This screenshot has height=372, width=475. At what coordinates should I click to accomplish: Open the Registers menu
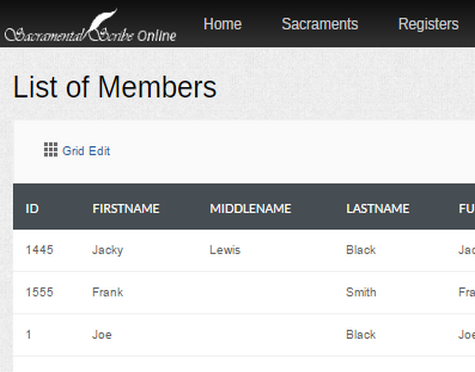(428, 24)
